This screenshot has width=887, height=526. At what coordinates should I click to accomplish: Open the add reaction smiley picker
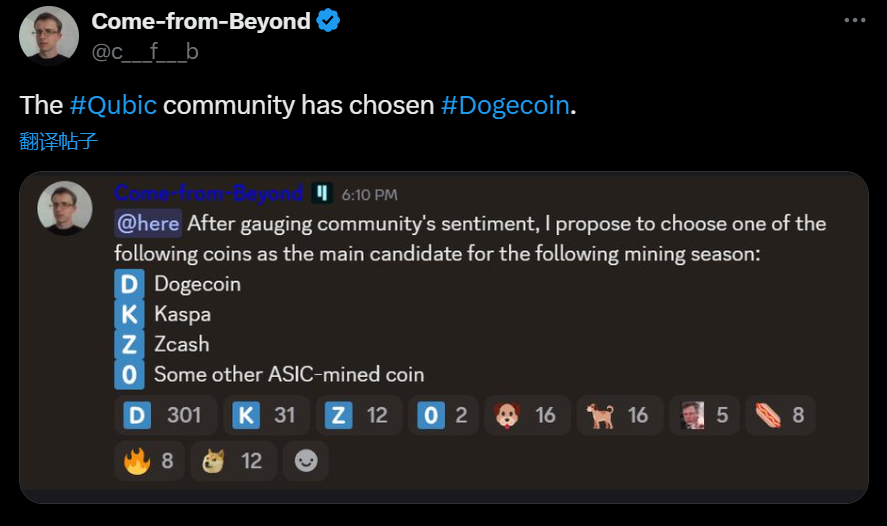[x=305, y=461]
